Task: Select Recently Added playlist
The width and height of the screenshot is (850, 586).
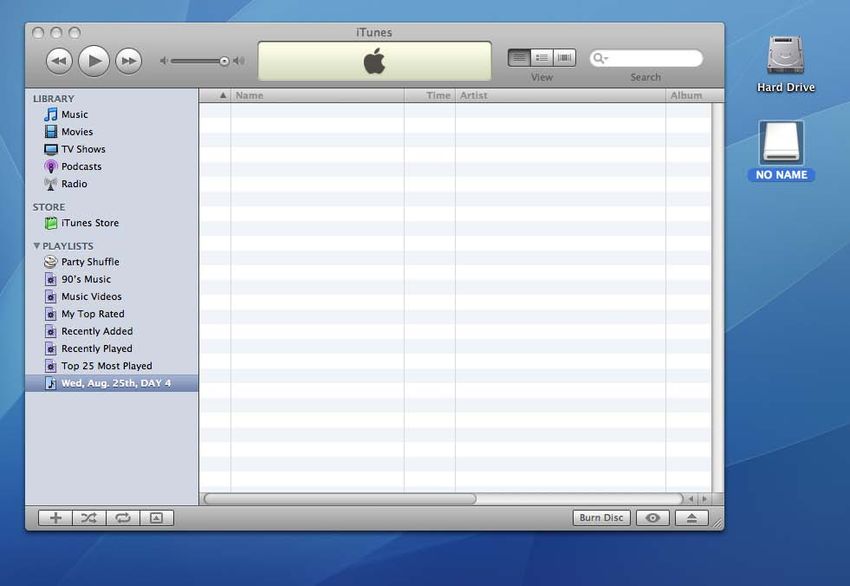Action: (x=111, y=331)
